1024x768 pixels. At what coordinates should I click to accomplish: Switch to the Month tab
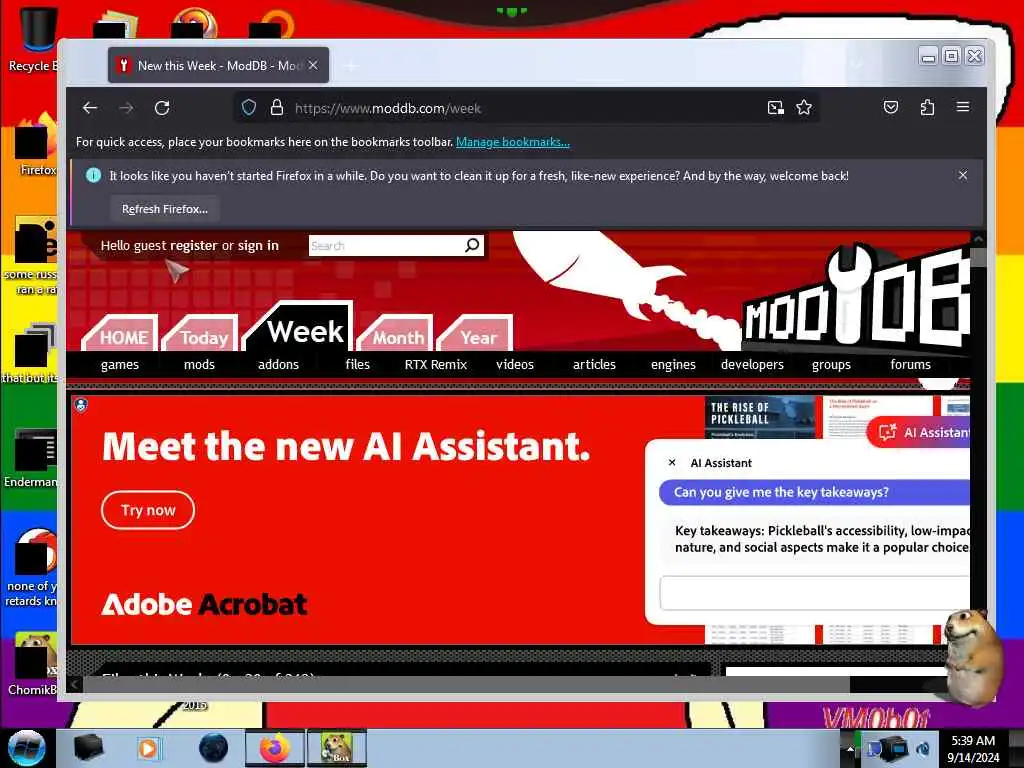(398, 336)
